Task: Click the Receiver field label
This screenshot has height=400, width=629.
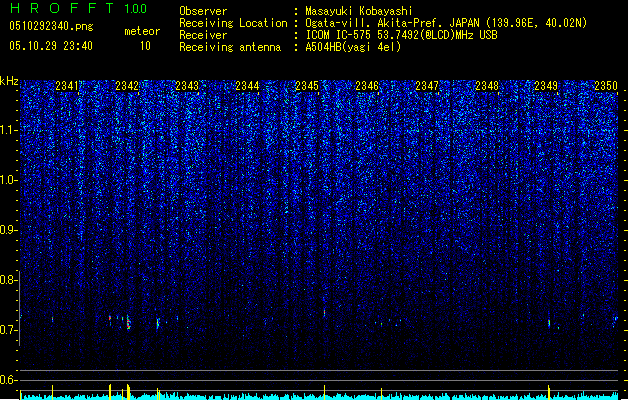Action: 203,35
